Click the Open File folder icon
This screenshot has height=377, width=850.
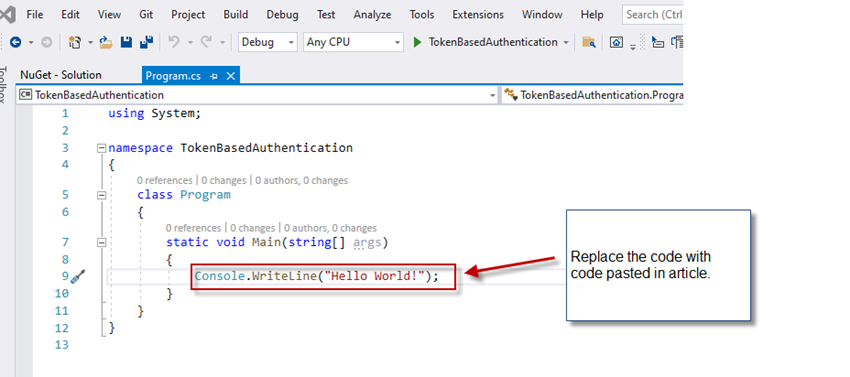pos(106,42)
